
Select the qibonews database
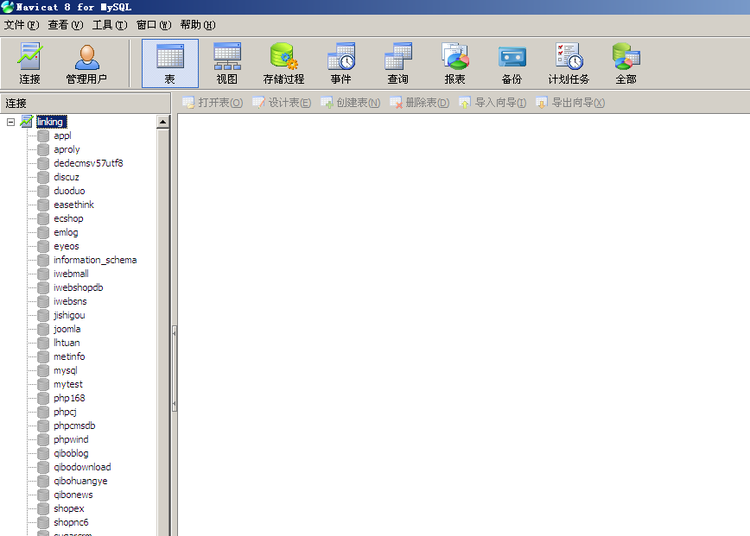(x=73, y=495)
